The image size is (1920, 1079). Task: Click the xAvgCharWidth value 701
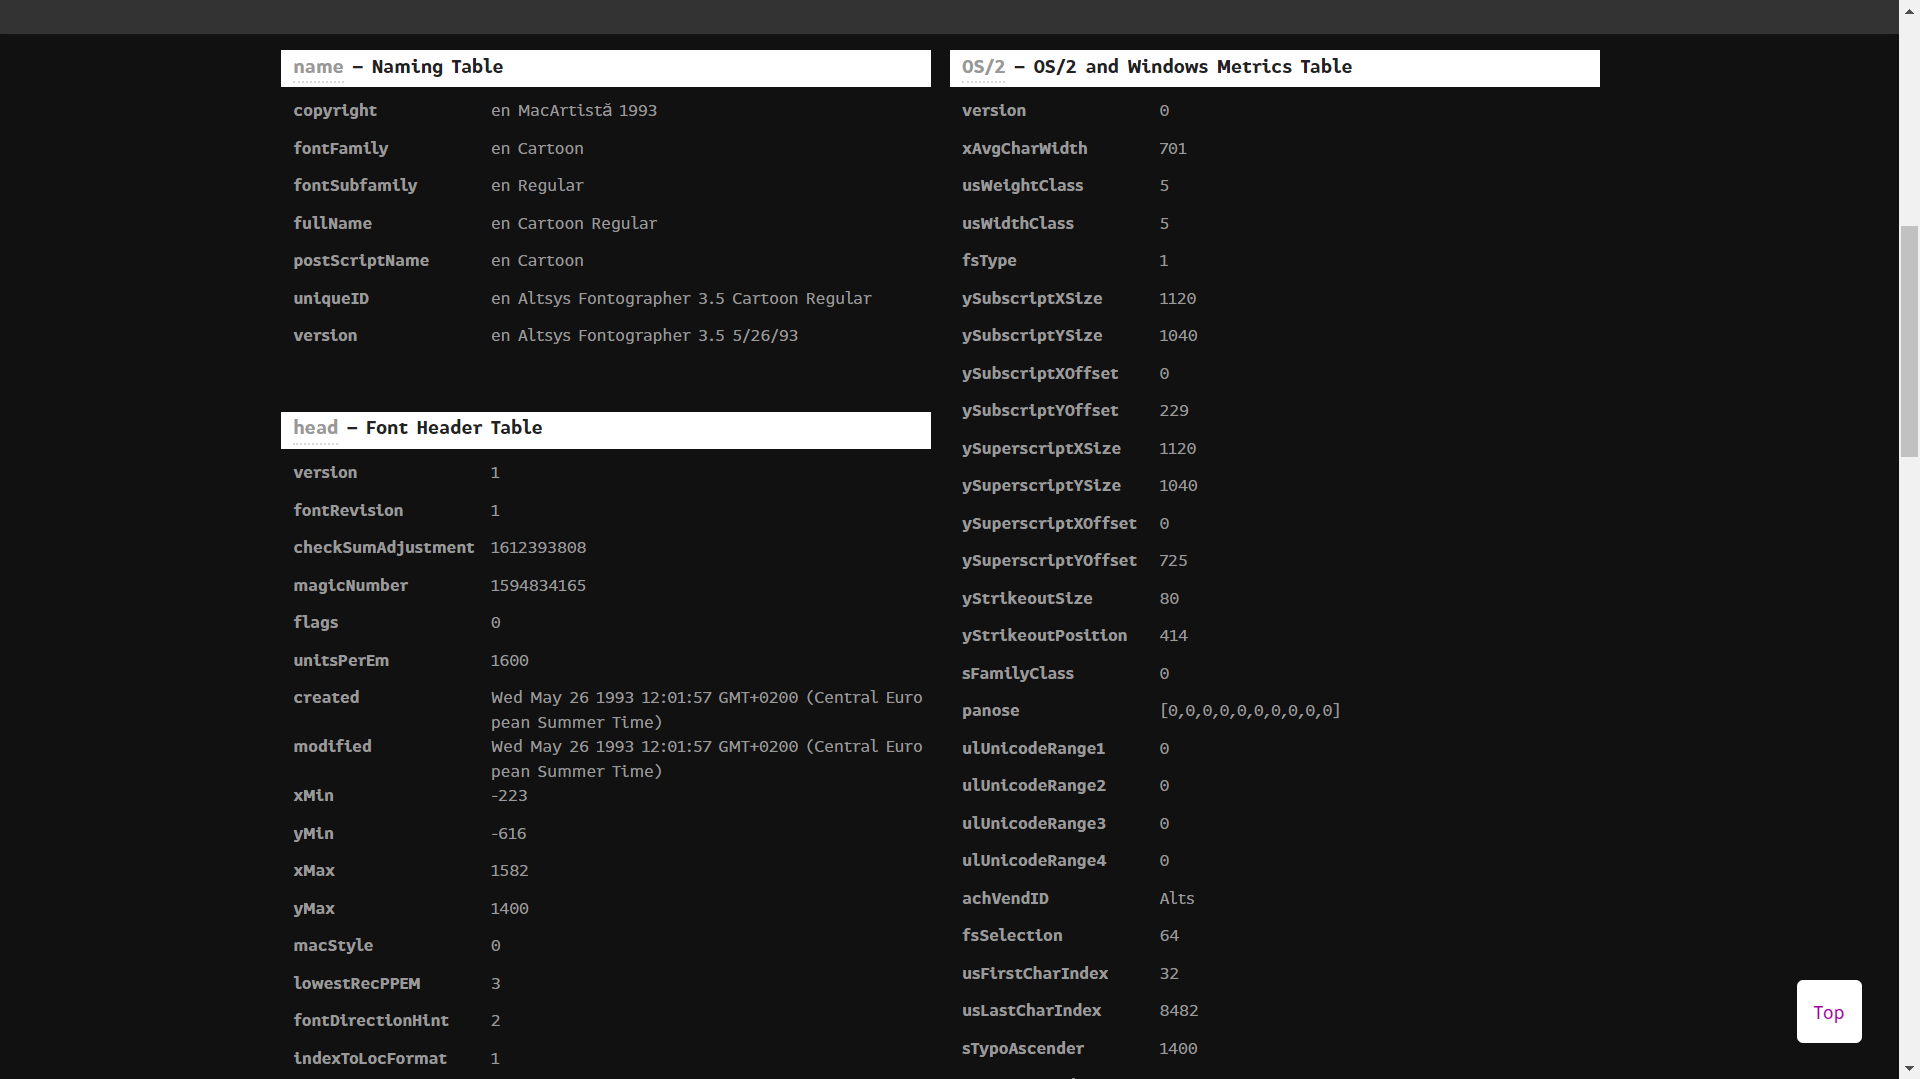point(1172,148)
